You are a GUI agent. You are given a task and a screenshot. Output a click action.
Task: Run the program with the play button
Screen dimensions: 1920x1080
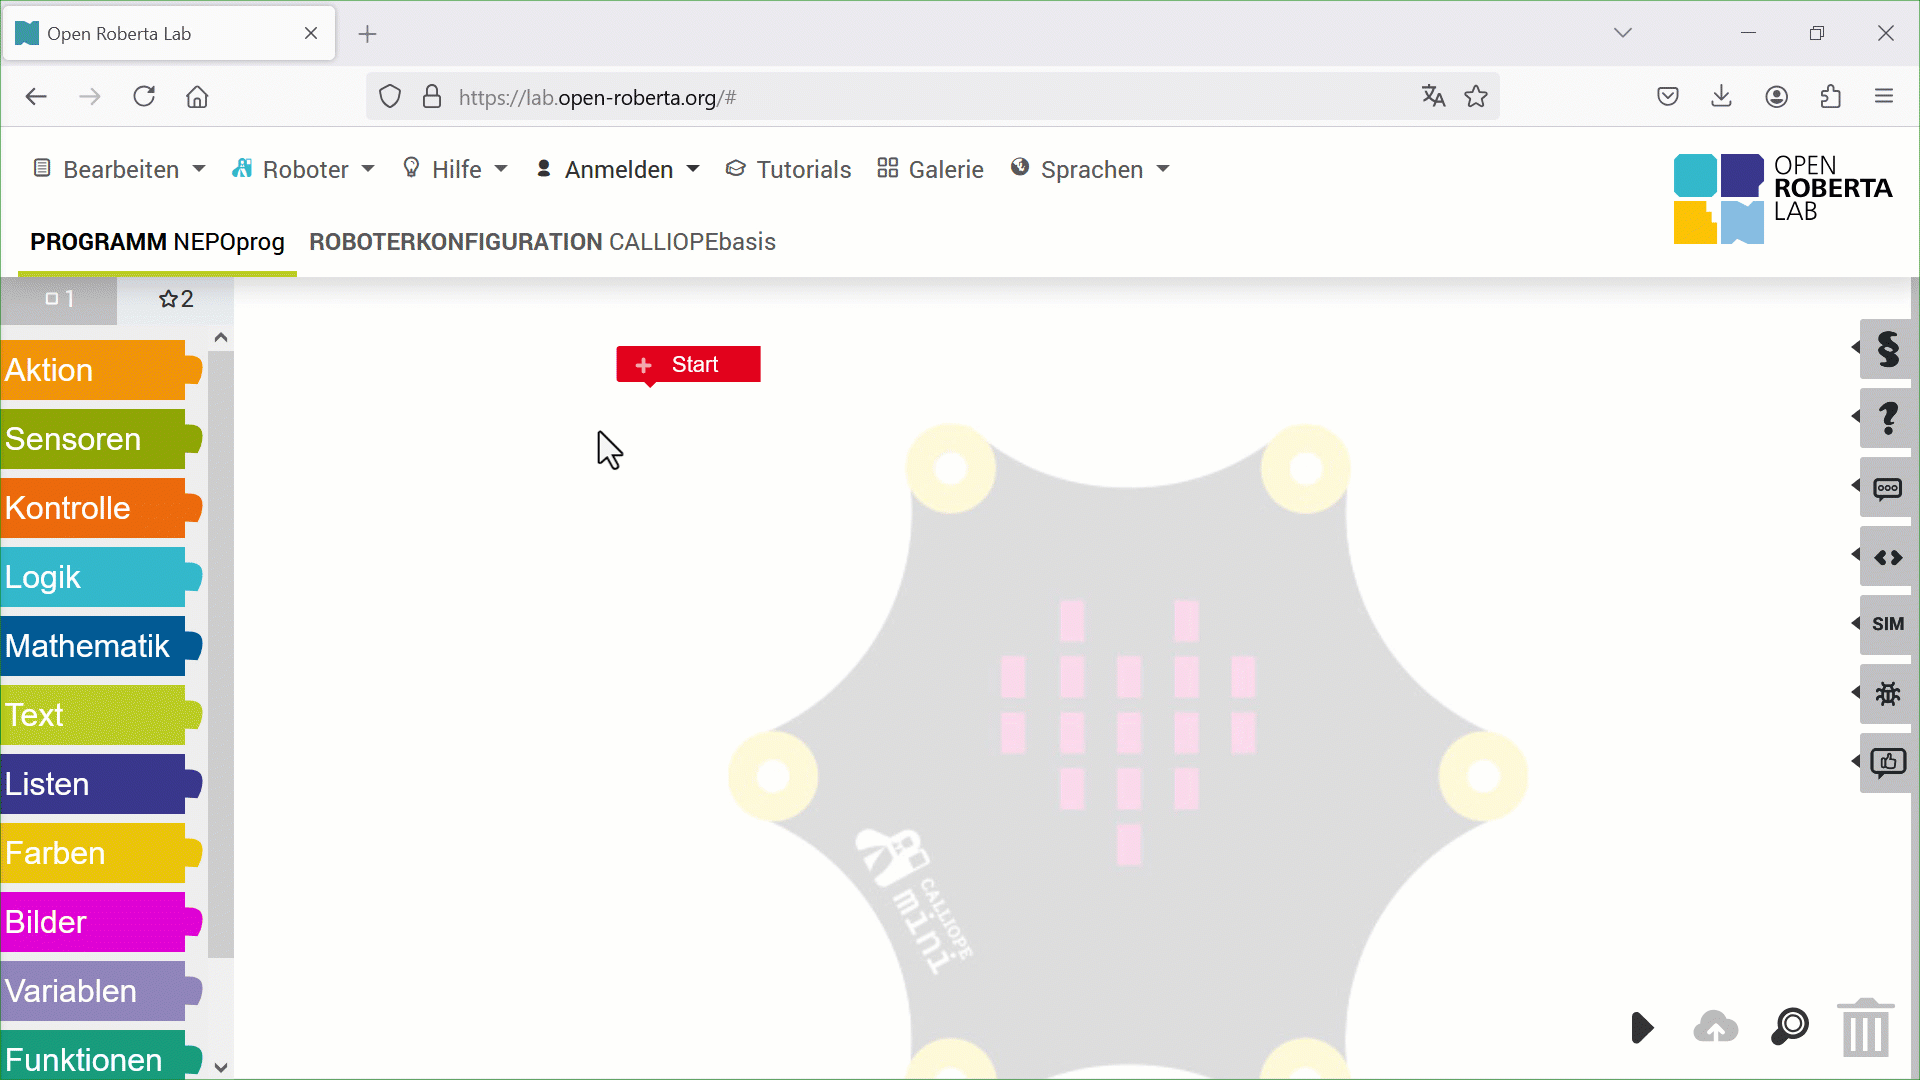(1641, 1027)
